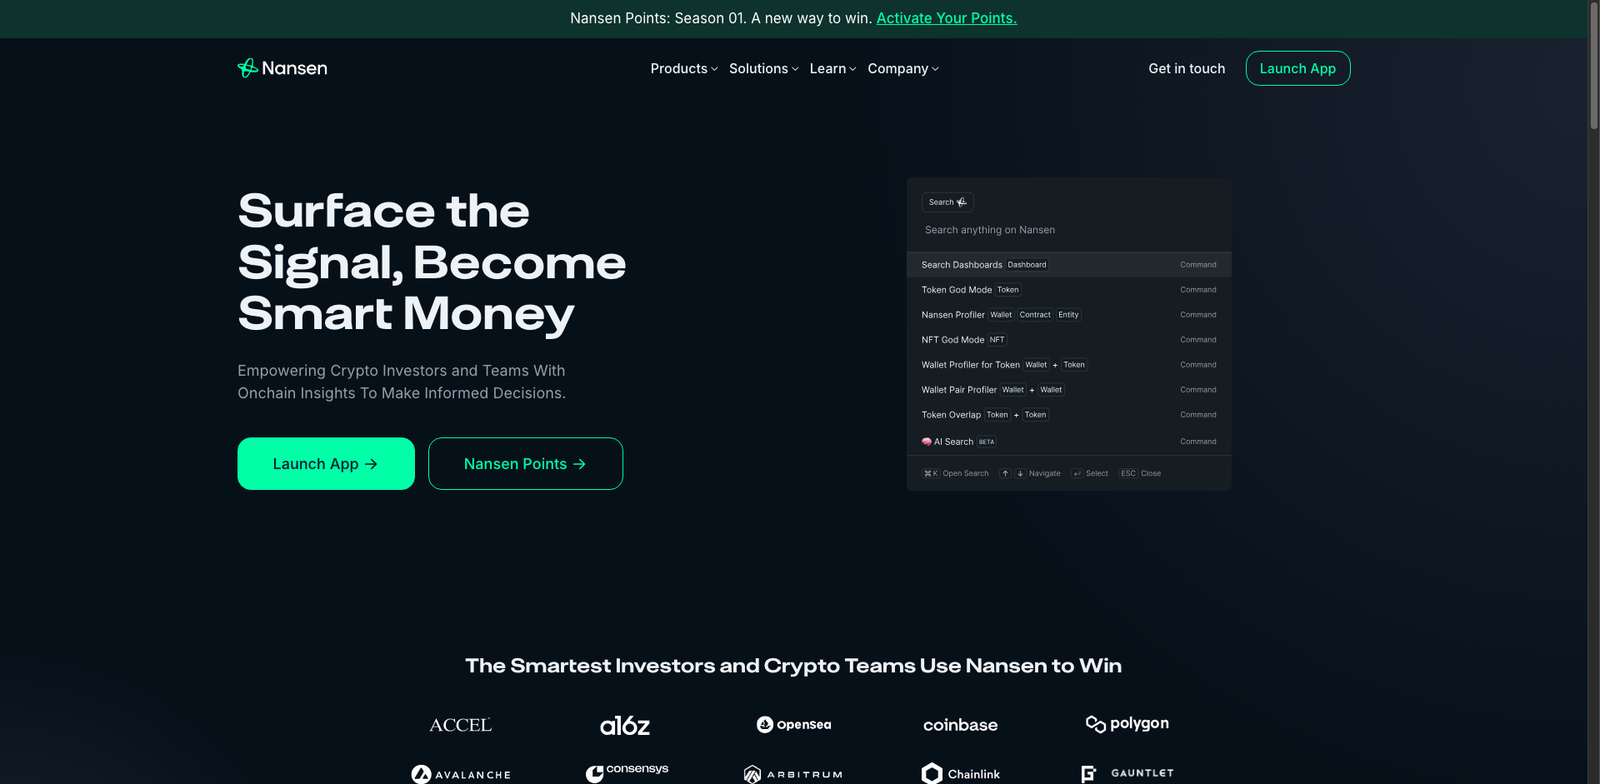Select the Token Overlap command
The height and width of the screenshot is (784, 1600).
click(x=1068, y=415)
